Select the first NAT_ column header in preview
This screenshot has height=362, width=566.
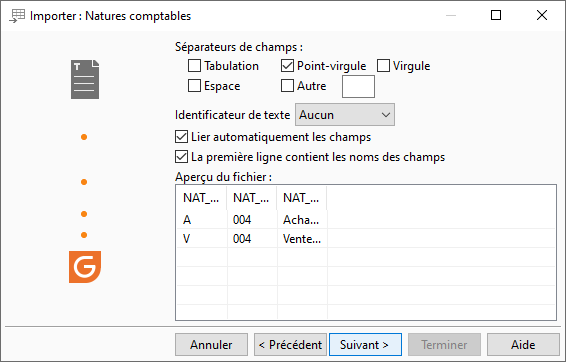click(201, 198)
